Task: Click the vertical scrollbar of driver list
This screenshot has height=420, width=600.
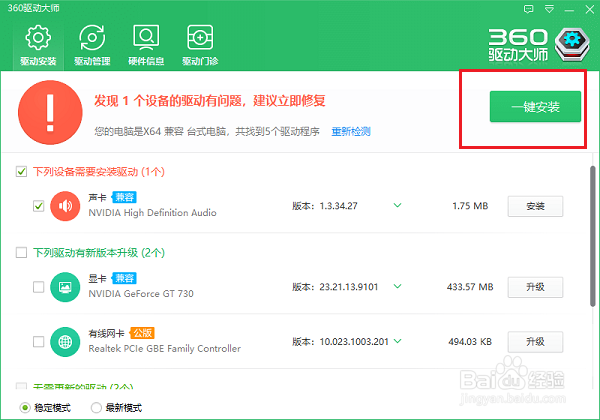Action: coord(592,236)
